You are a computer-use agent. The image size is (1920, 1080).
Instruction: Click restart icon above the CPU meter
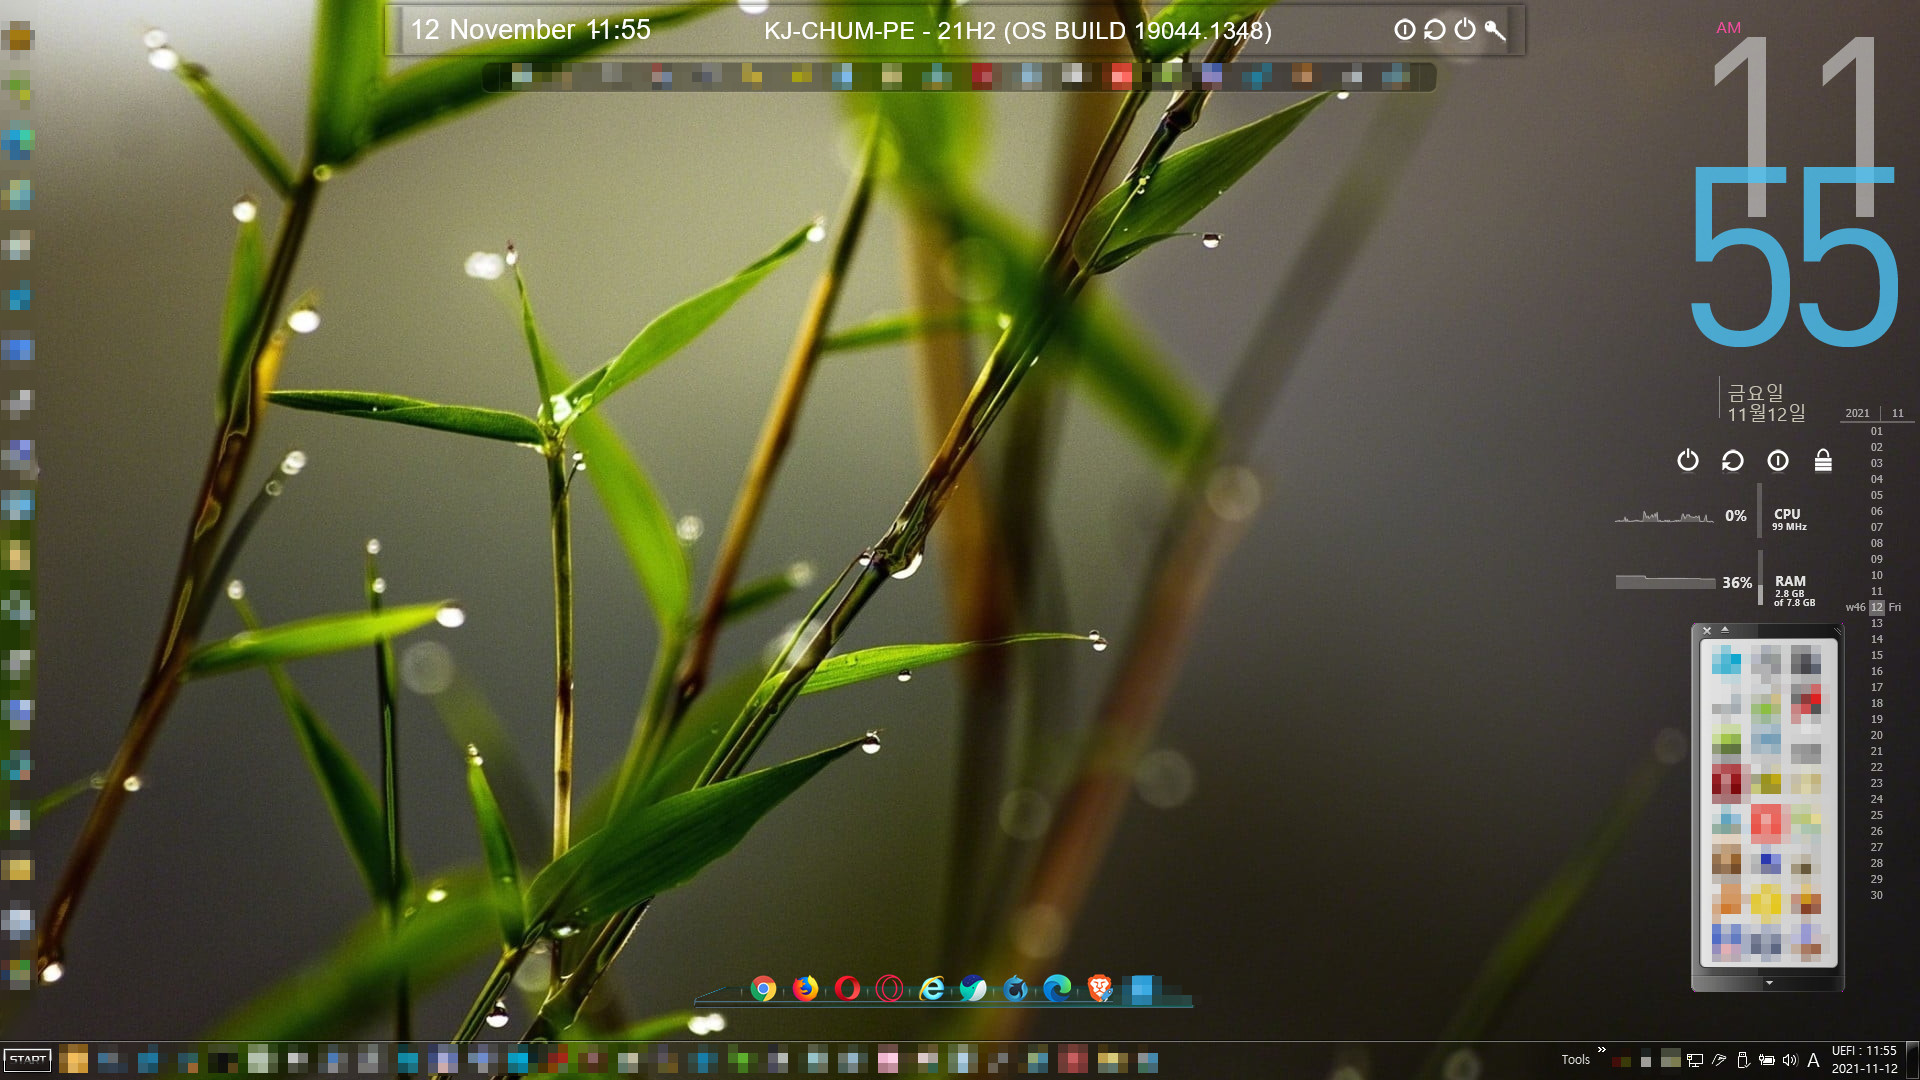1733,460
